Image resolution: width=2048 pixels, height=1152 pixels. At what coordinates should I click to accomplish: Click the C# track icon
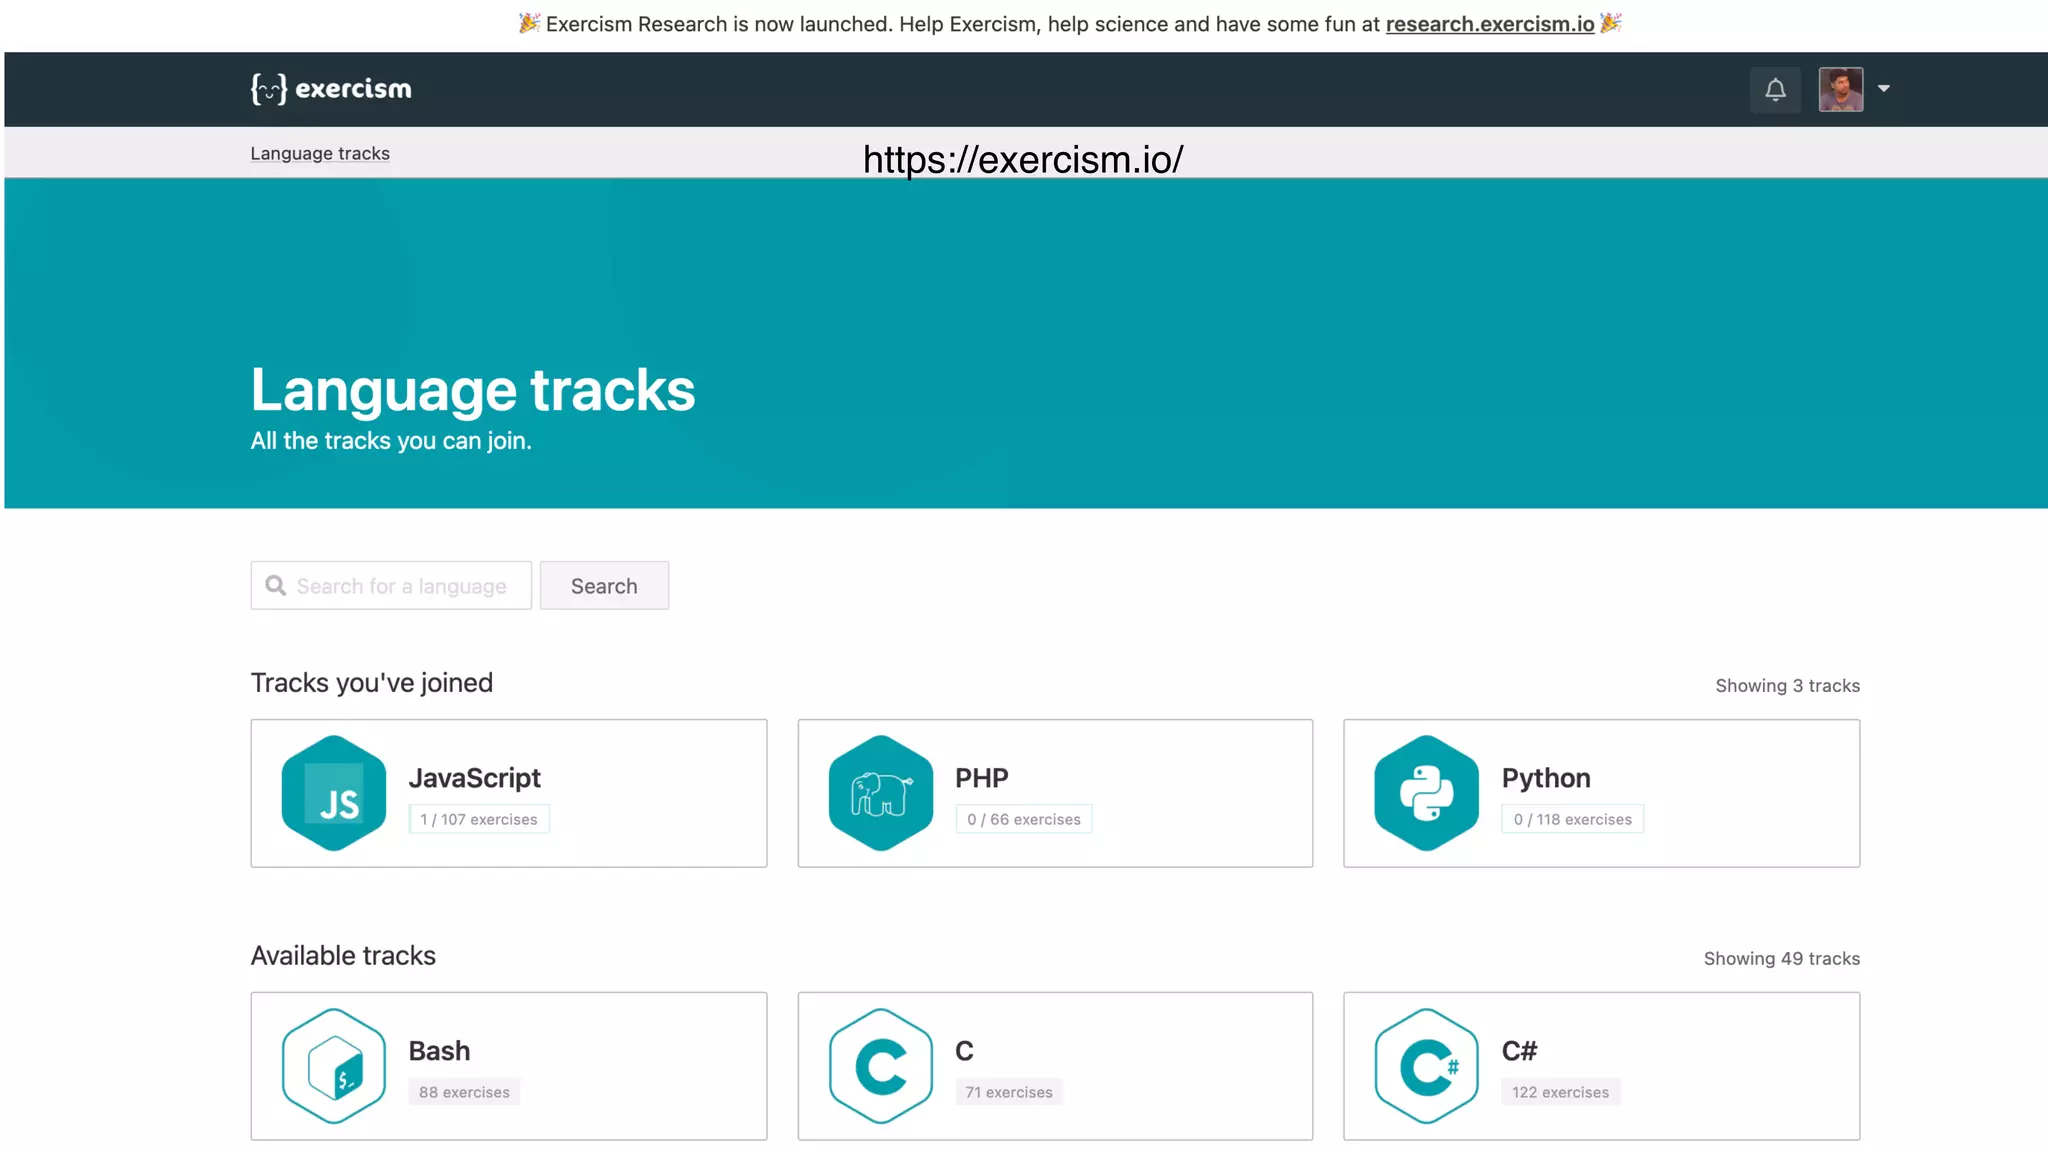pos(1426,1066)
